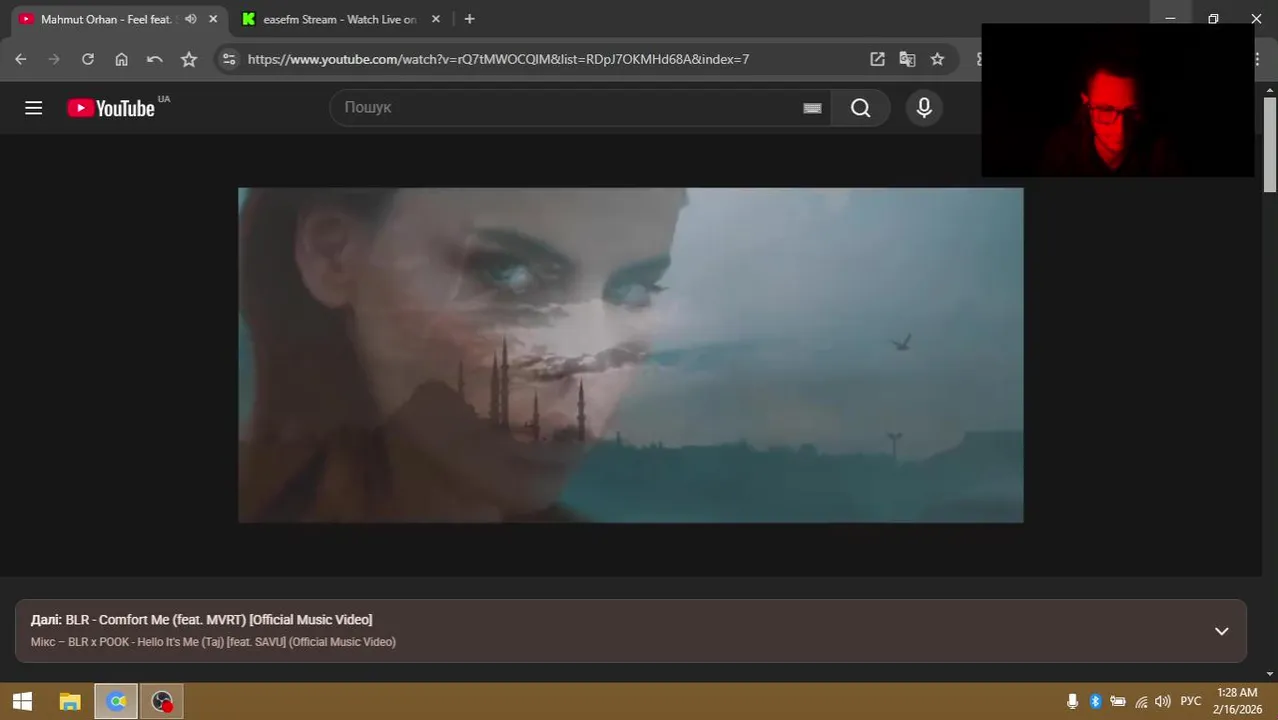Screen dimensions: 1278x720
Task: Click the YouTube URL in address bar
Action: pos(498,59)
